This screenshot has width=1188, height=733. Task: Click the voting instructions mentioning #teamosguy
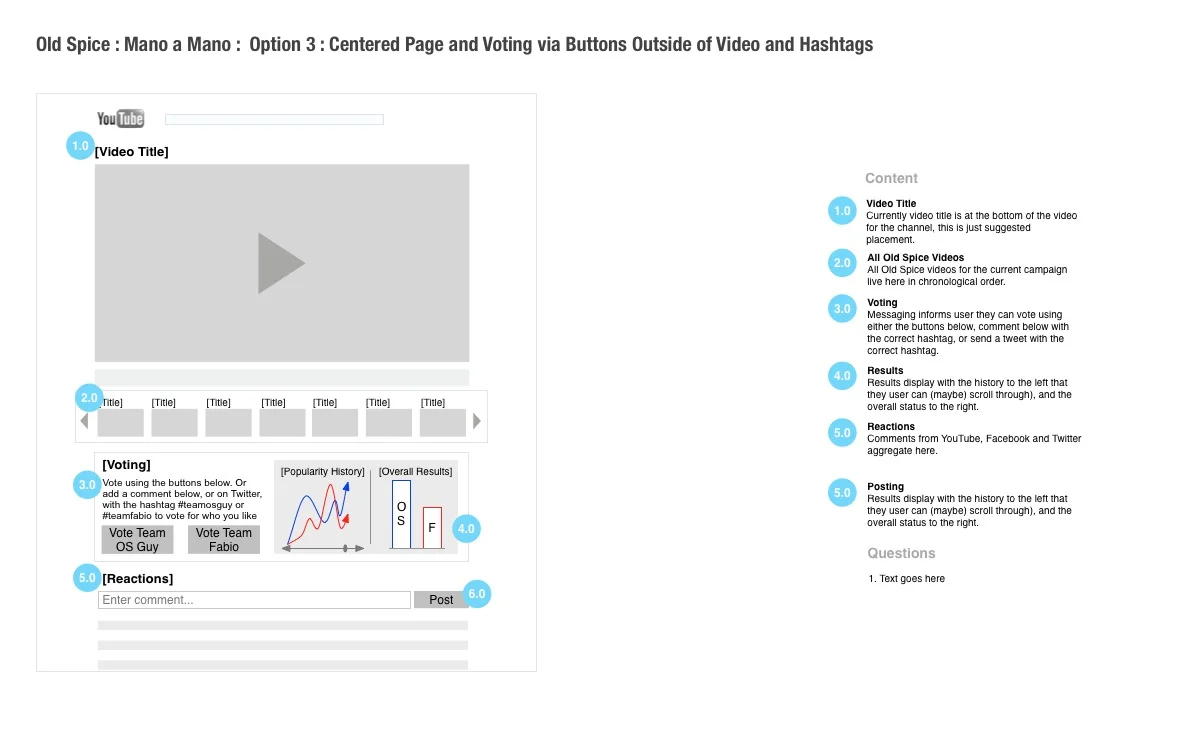tap(182, 499)
